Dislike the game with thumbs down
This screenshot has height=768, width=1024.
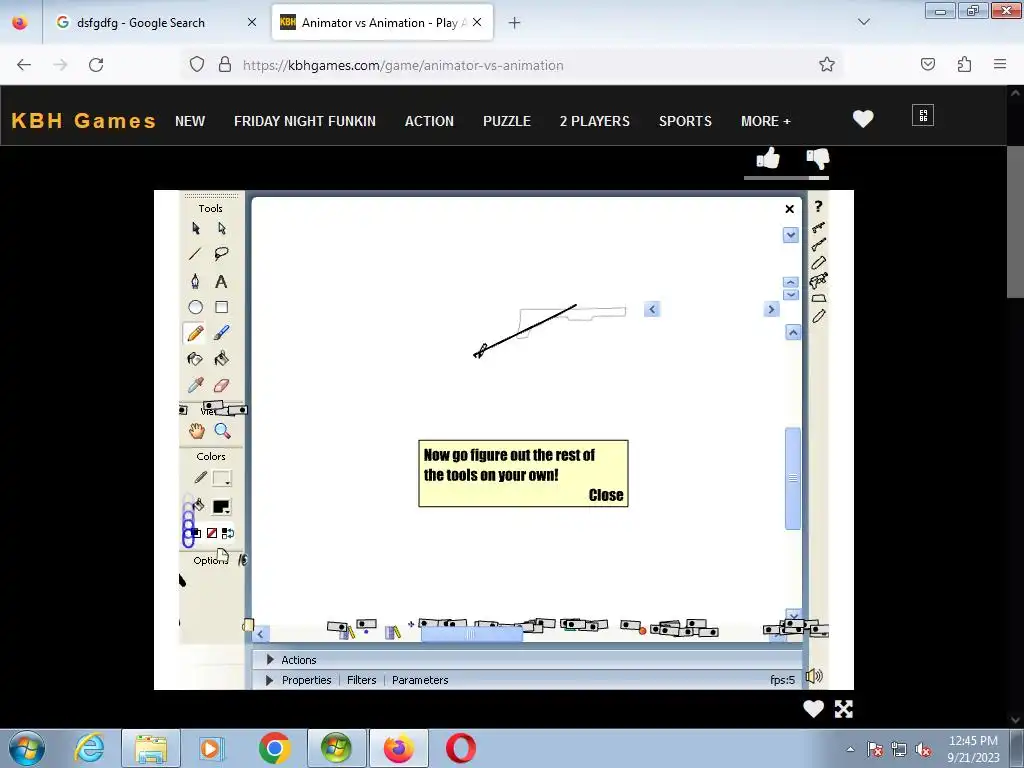pos(818,159)
